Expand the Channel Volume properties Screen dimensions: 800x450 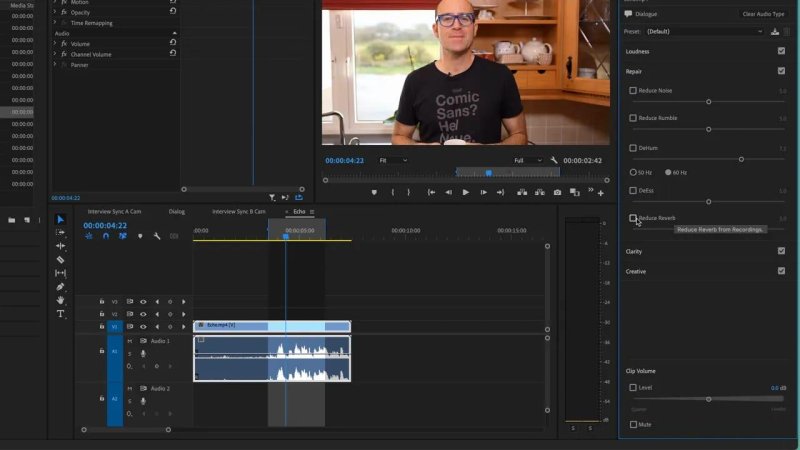(55, 54)
